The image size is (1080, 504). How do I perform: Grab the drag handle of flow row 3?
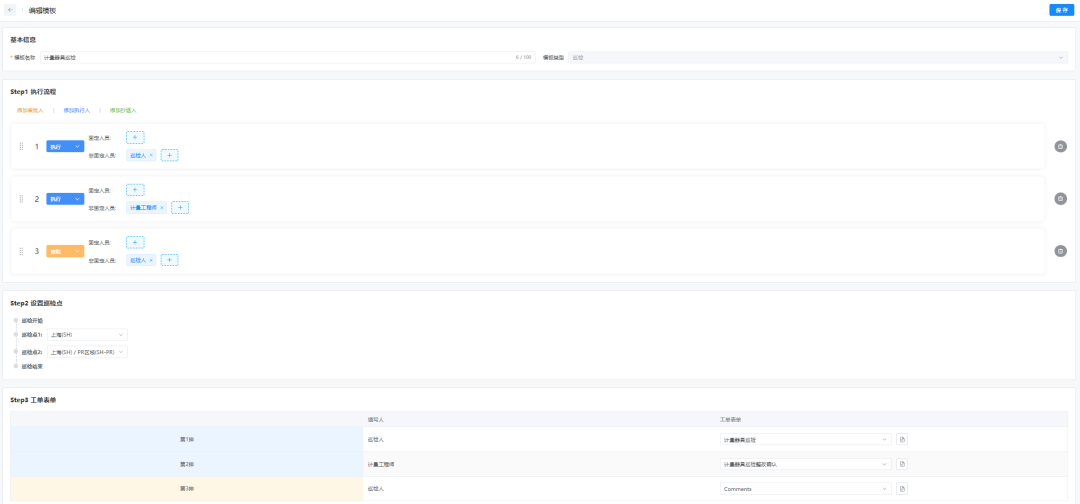(x=21, y=251)
